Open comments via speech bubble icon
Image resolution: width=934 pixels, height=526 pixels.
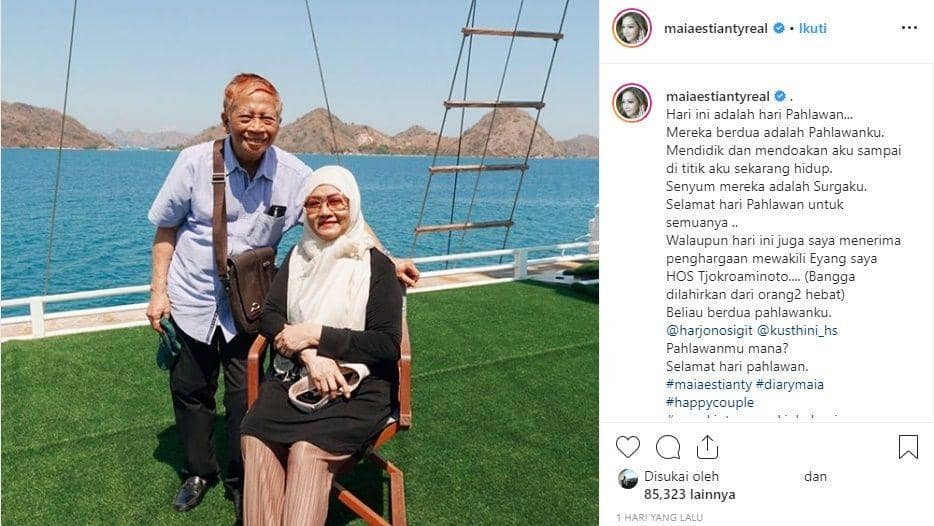668,447
